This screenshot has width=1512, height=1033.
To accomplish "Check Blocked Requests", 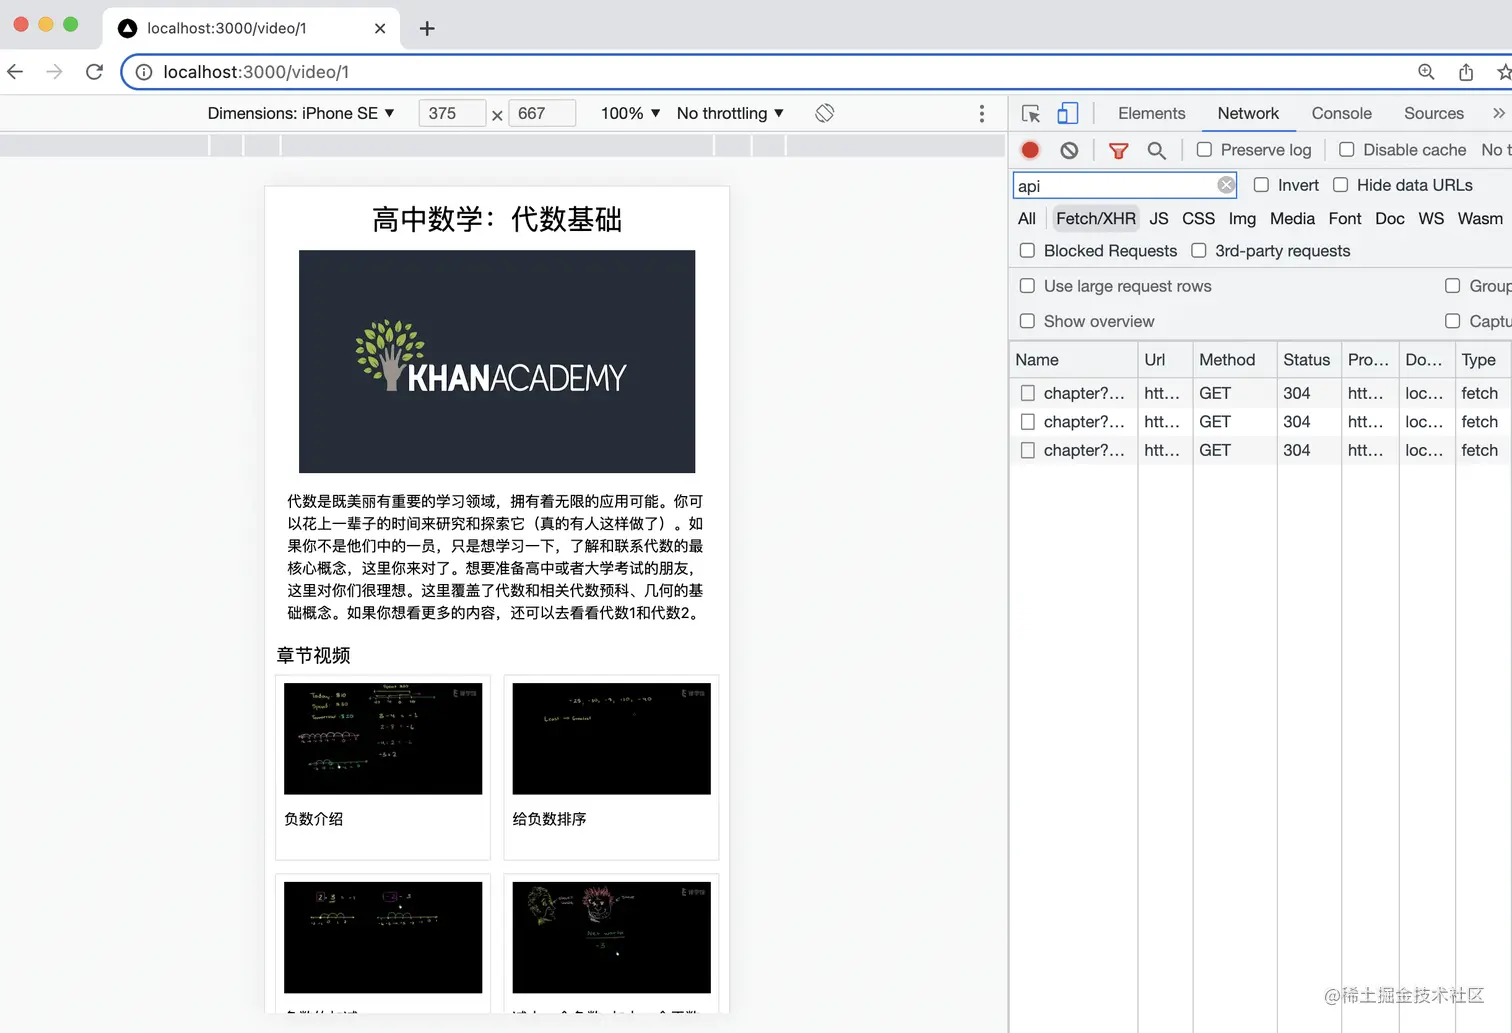I will coord(1027,250).
